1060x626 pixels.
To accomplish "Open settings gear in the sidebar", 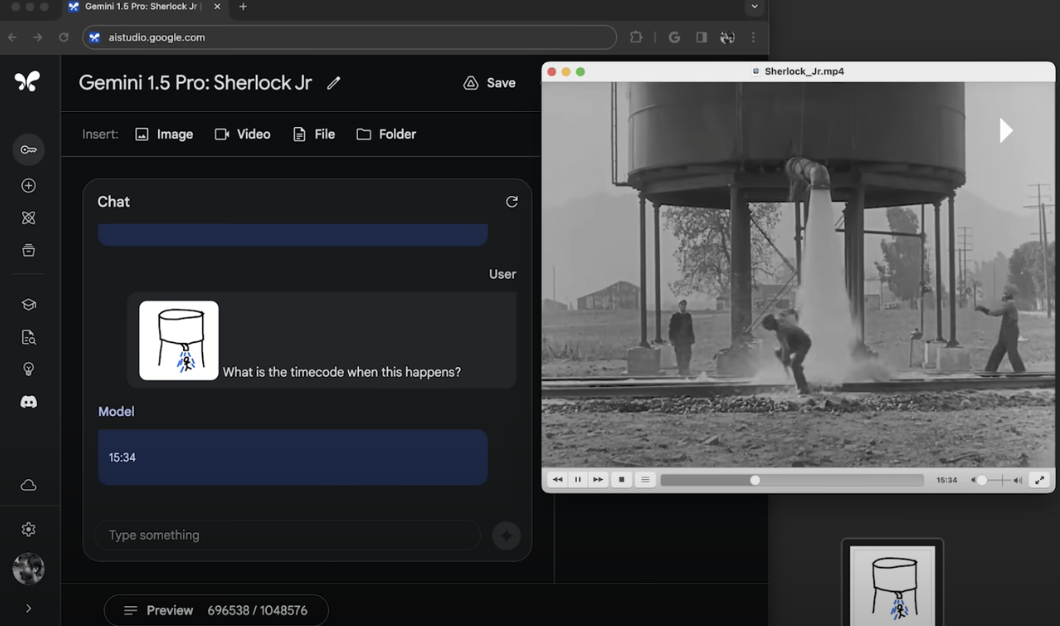I will pos(28,529).
